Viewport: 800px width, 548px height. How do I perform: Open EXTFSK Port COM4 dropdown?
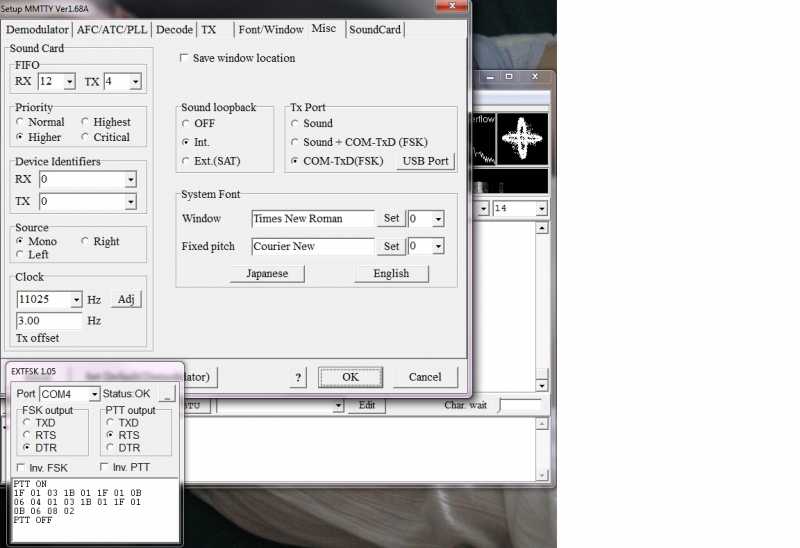point(94,394)
